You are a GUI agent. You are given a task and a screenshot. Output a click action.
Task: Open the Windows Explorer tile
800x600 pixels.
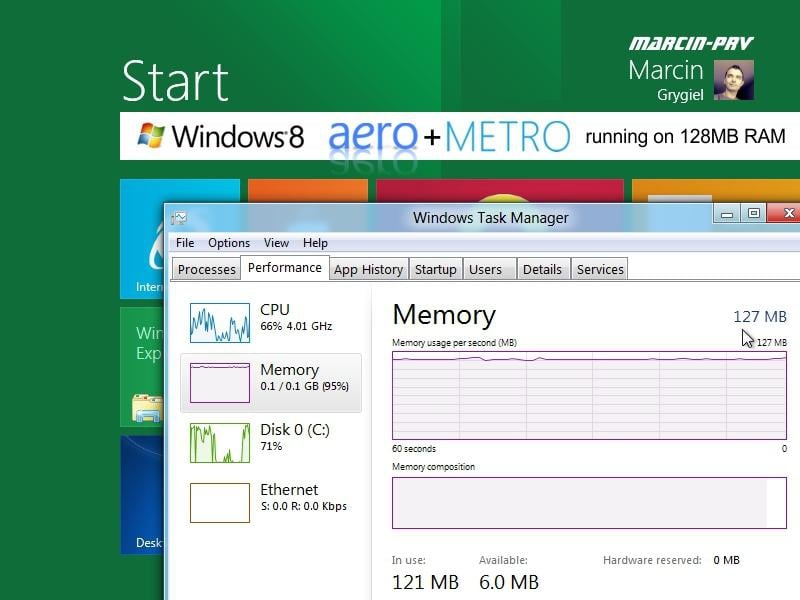point(142,367)
